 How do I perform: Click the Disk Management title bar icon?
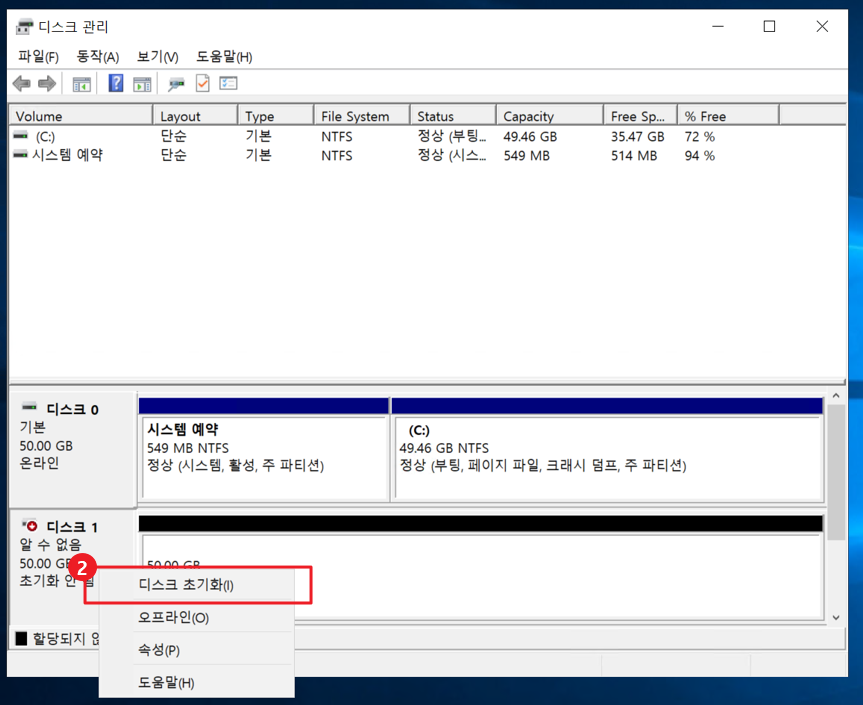24,26
